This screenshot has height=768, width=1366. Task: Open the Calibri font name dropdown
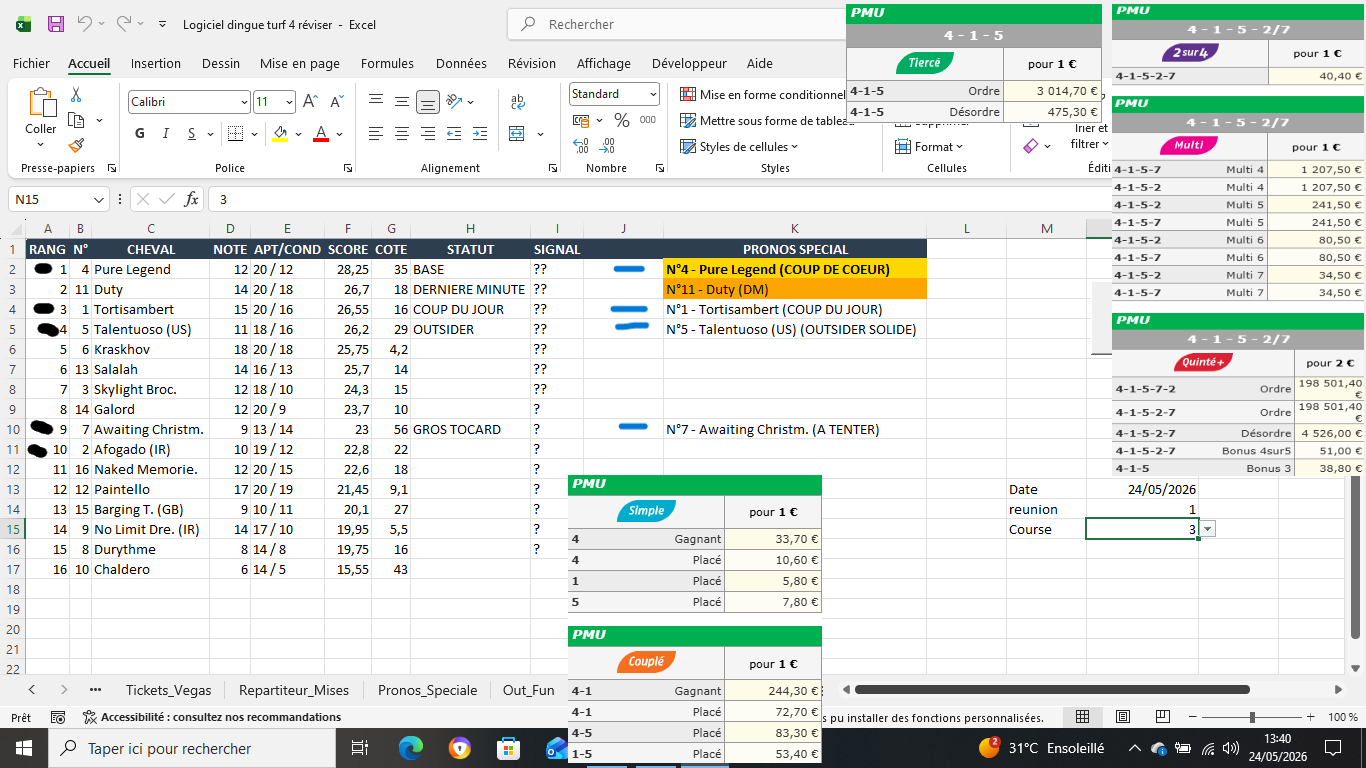click(x=244, y=102)
